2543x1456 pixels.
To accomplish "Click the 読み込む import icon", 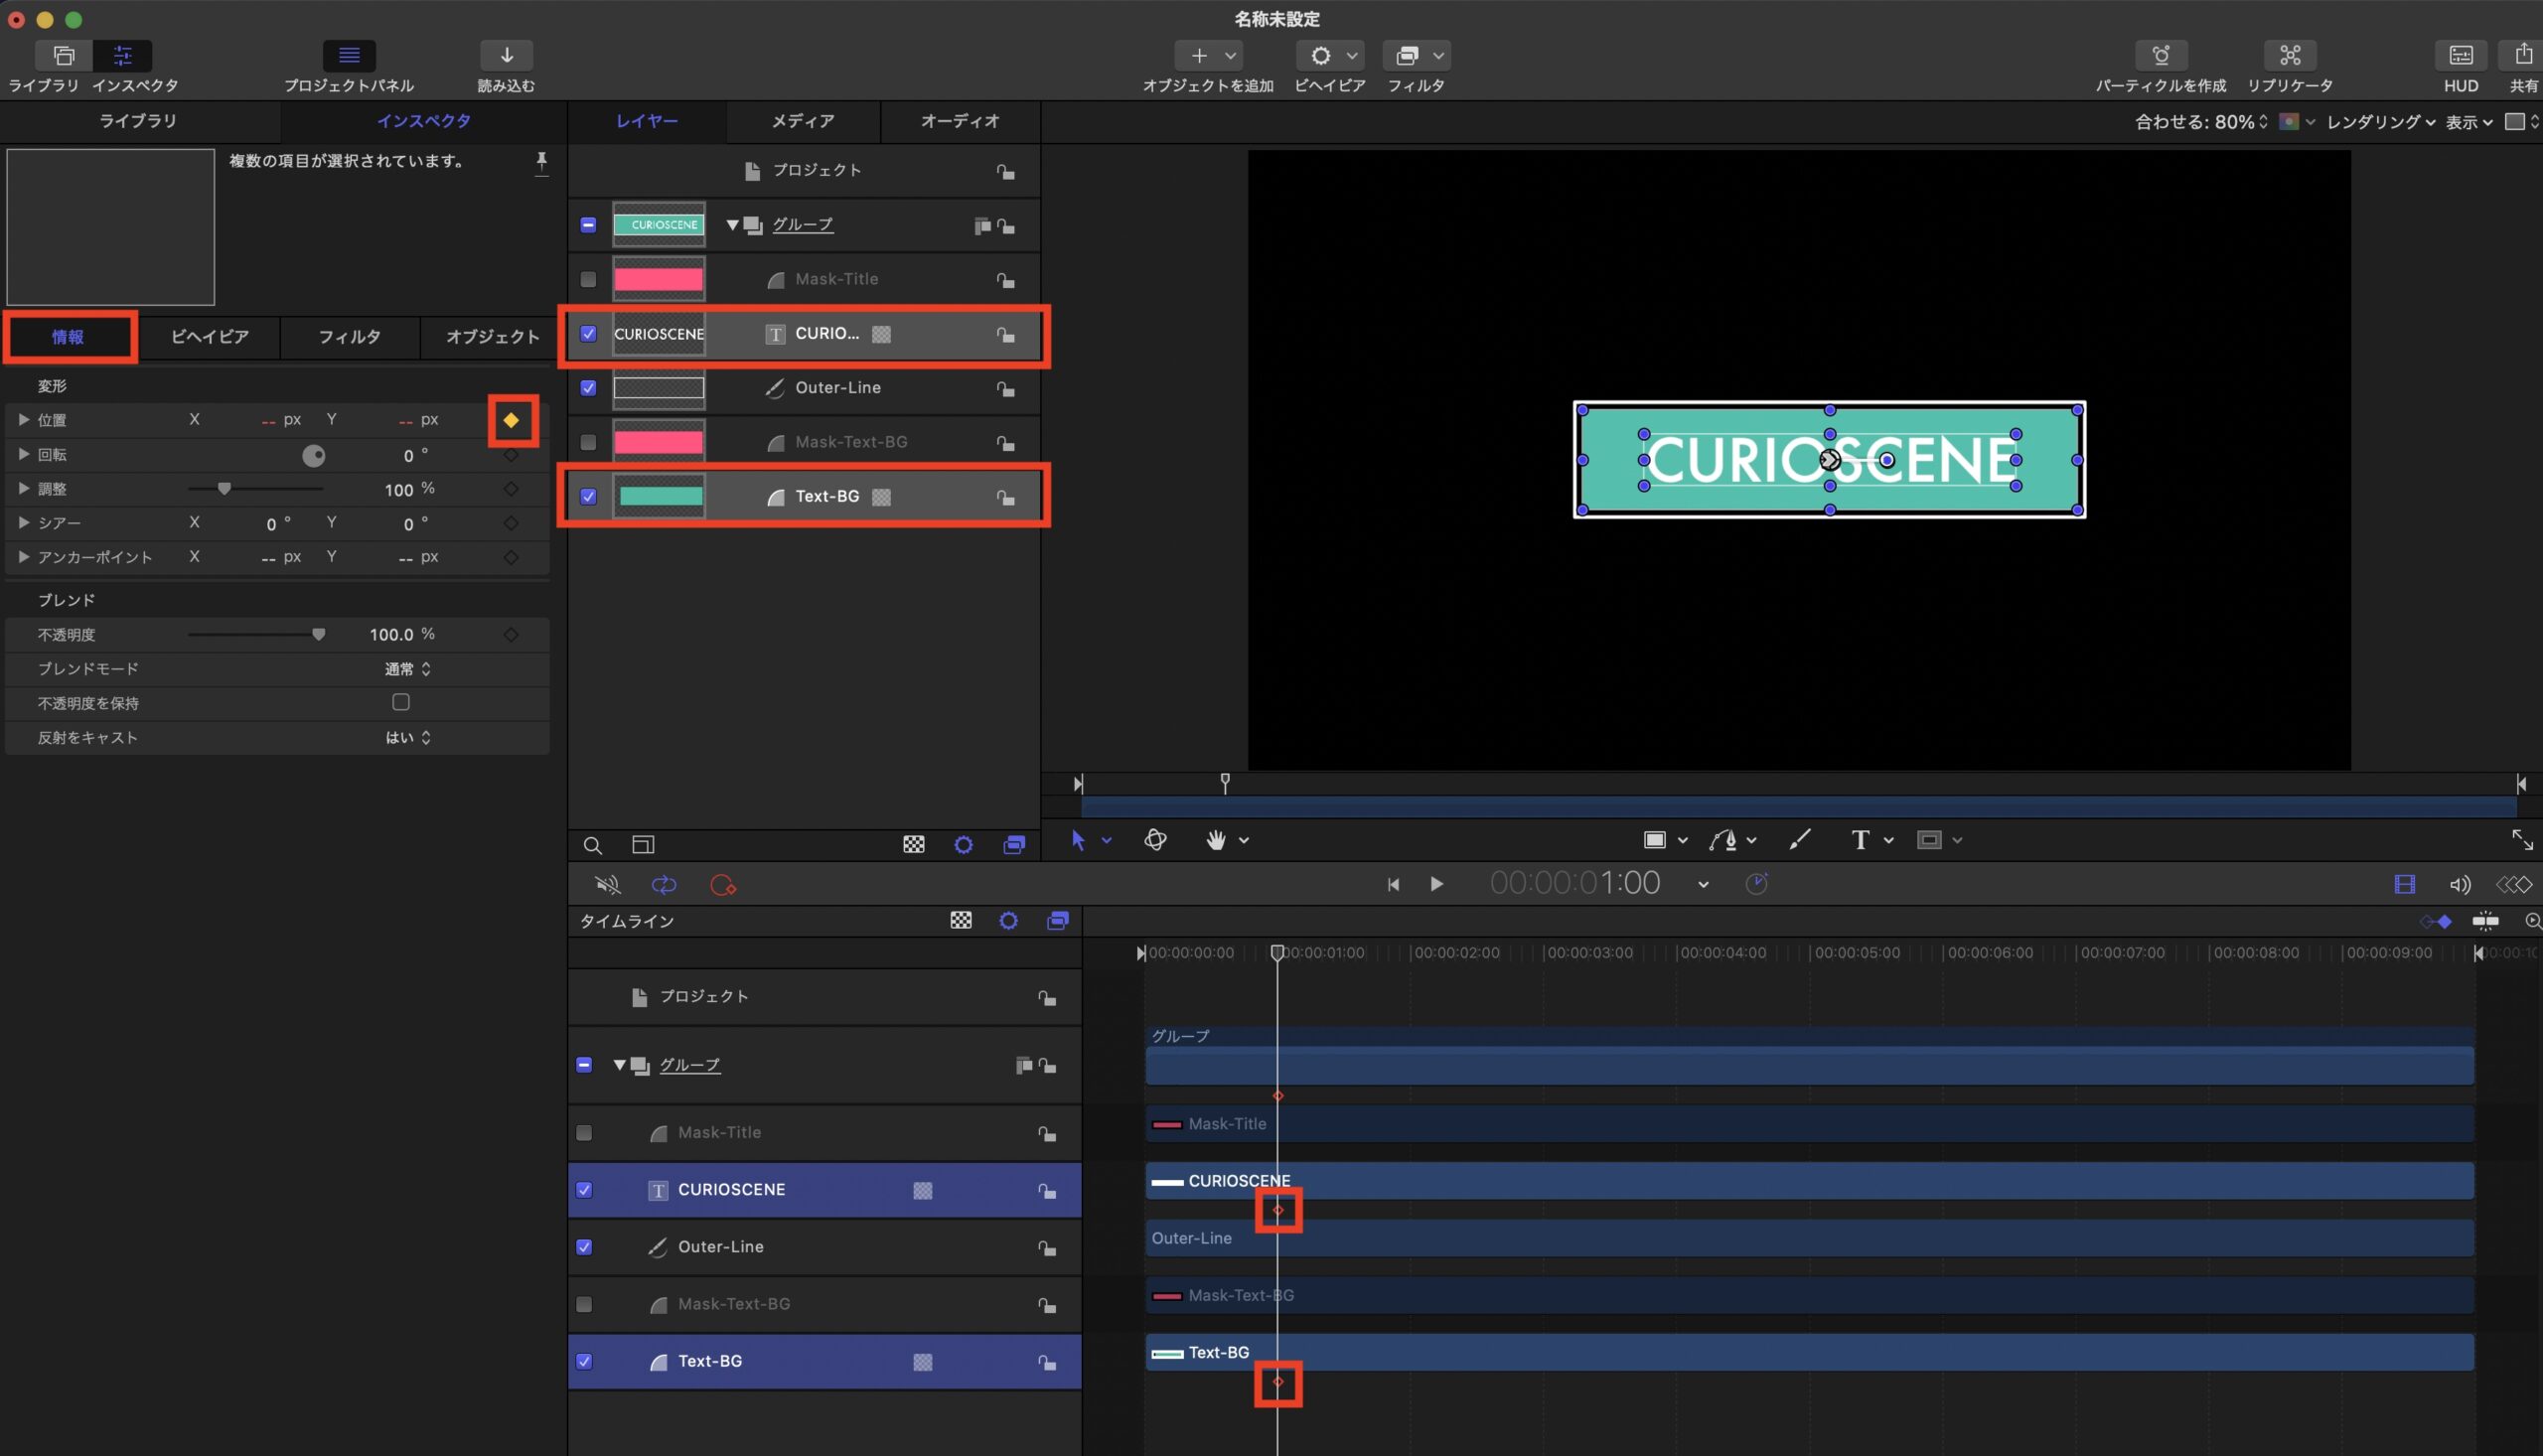I will (506, 56).
